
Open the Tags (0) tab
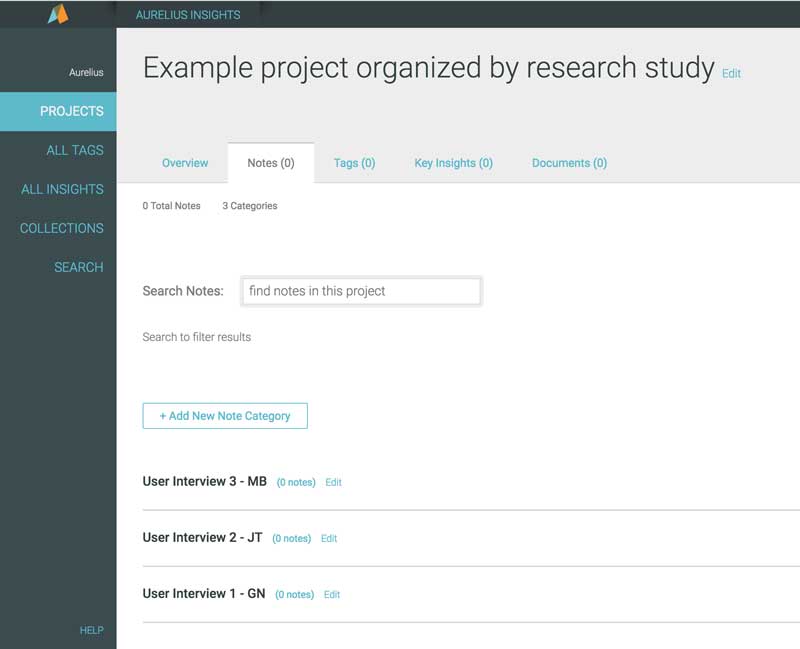pyautogui.click(x=355, y=163)
